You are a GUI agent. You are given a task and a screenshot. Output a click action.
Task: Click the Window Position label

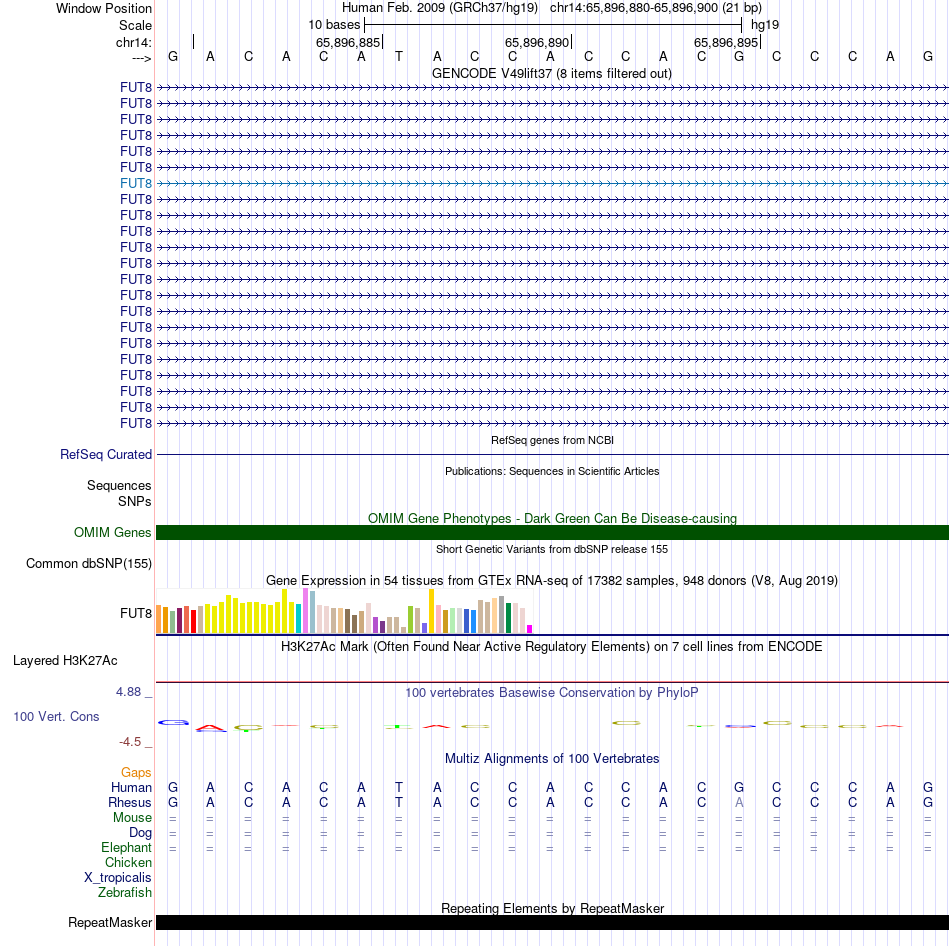pyautogui.click(x=104, y=8)
